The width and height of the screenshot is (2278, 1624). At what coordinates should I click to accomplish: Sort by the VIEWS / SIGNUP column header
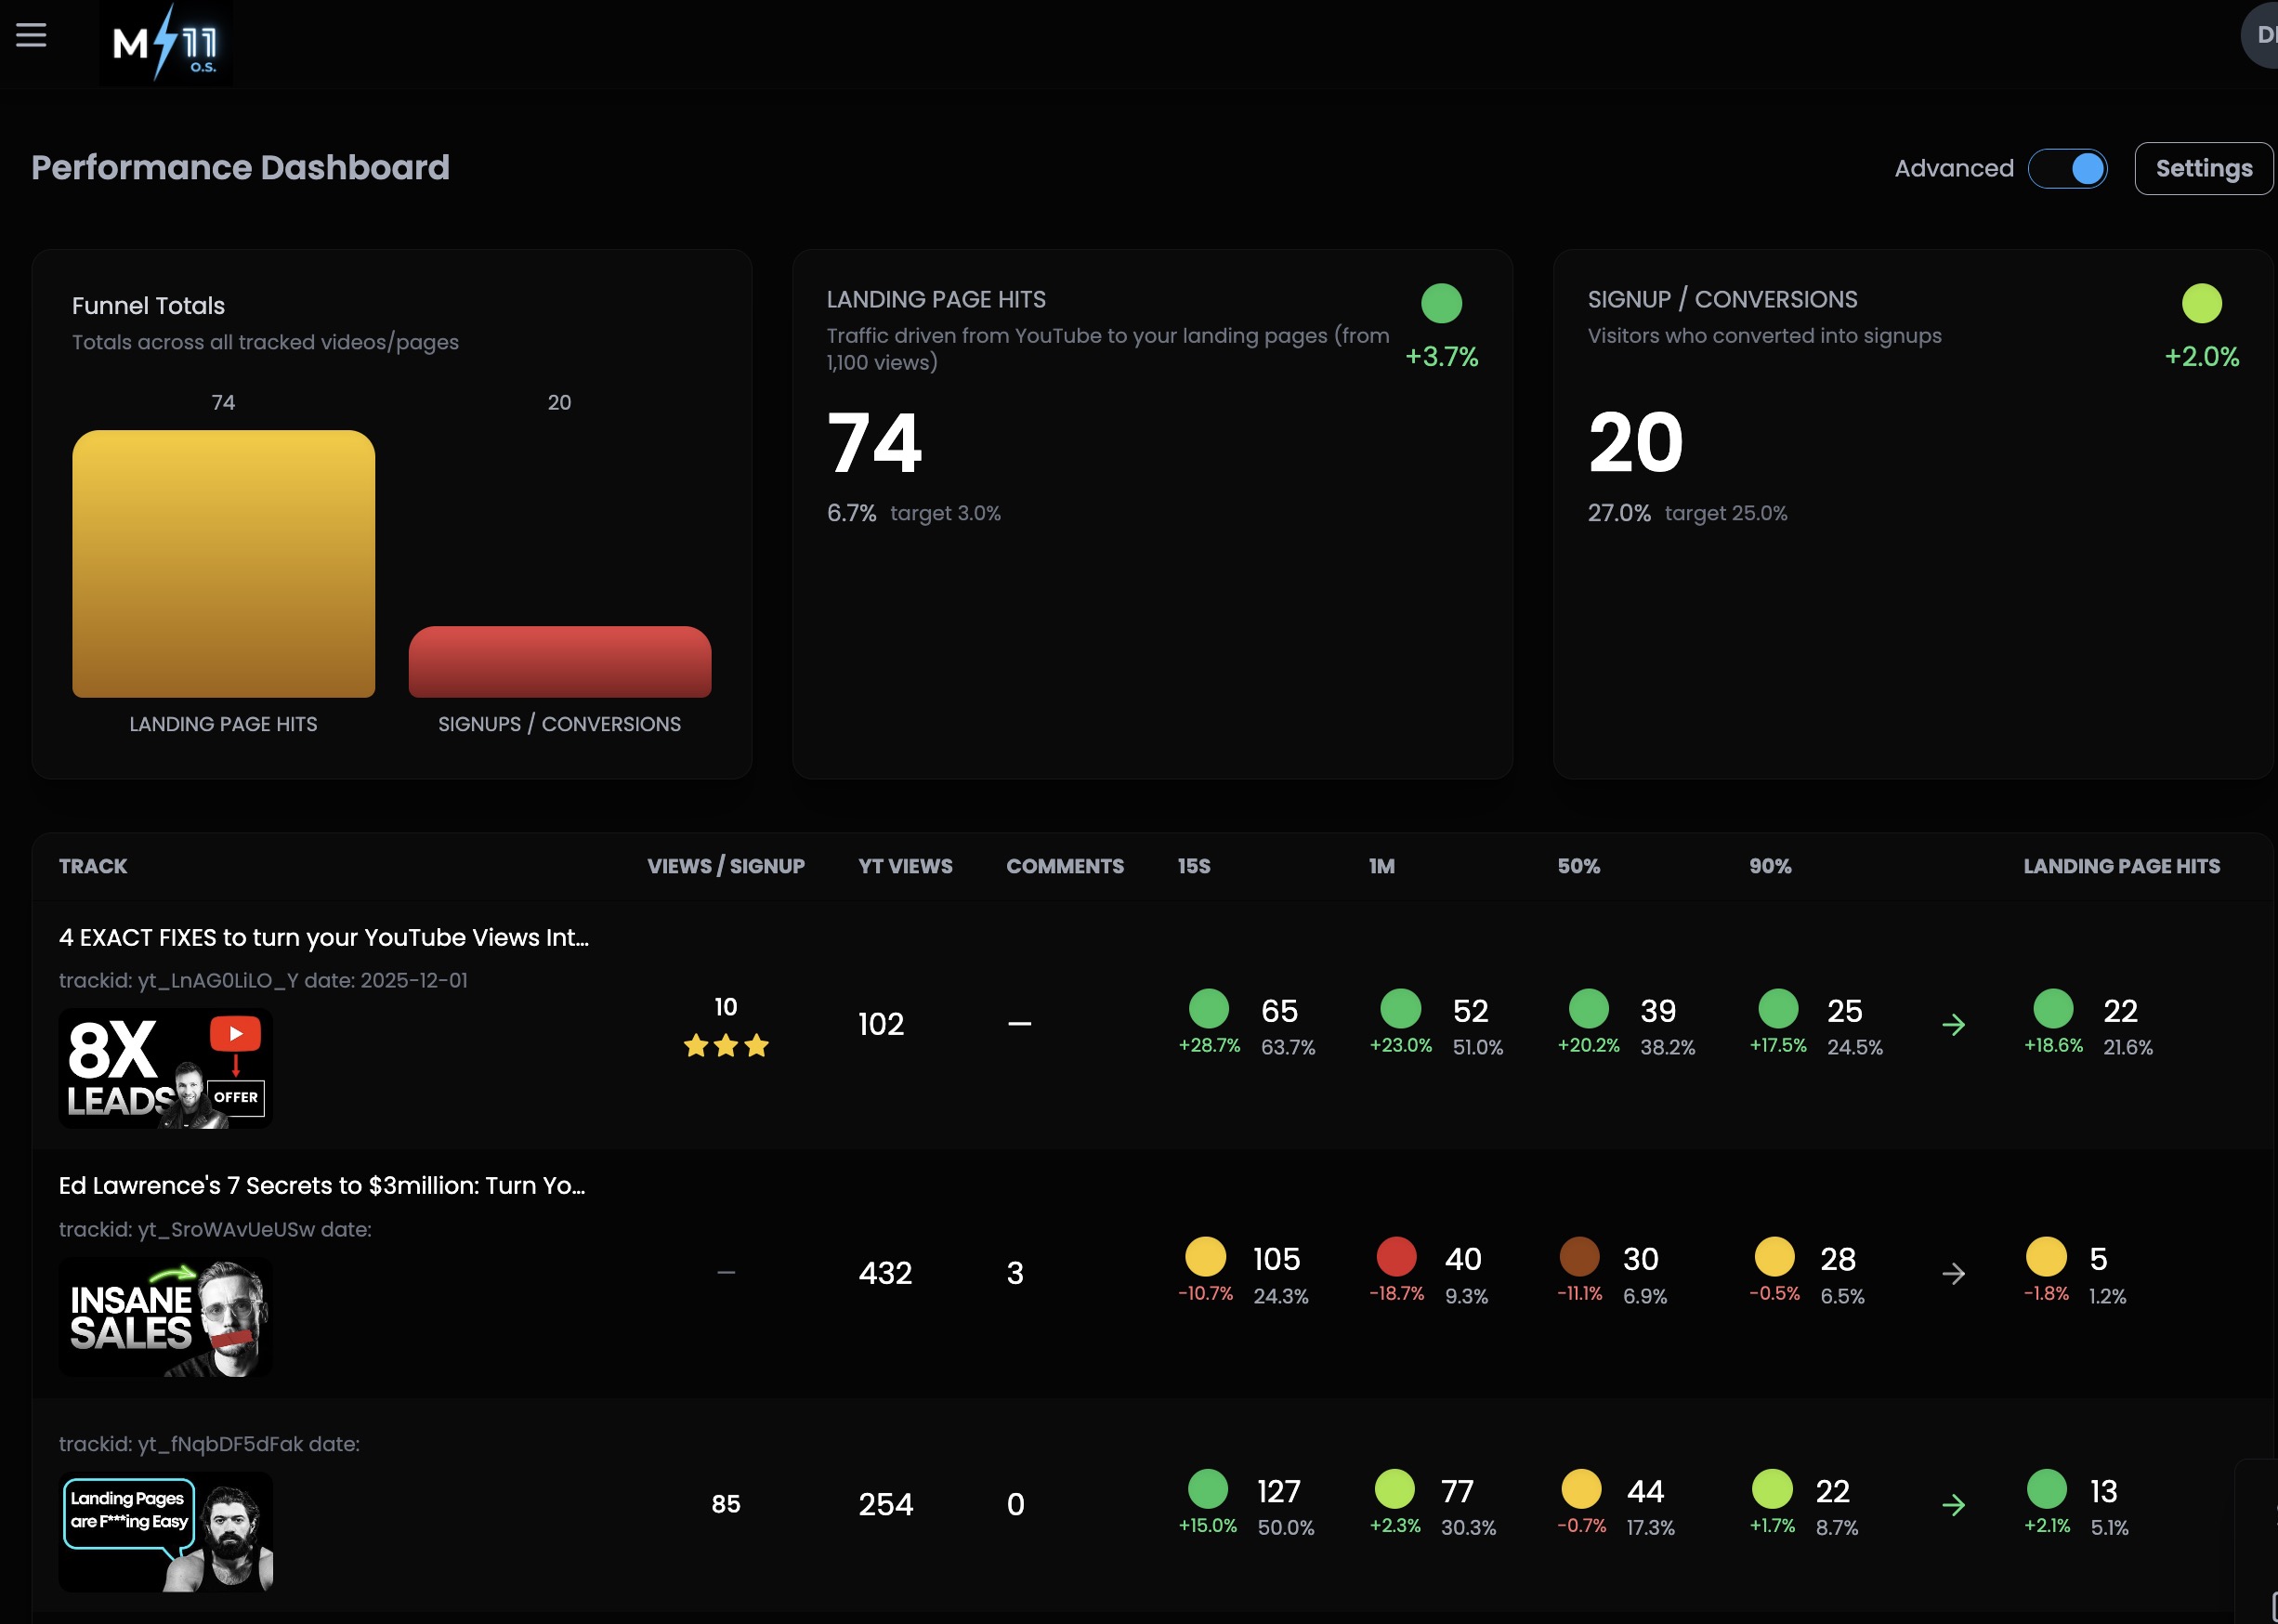pyautogui.click(x=725, y=866)
